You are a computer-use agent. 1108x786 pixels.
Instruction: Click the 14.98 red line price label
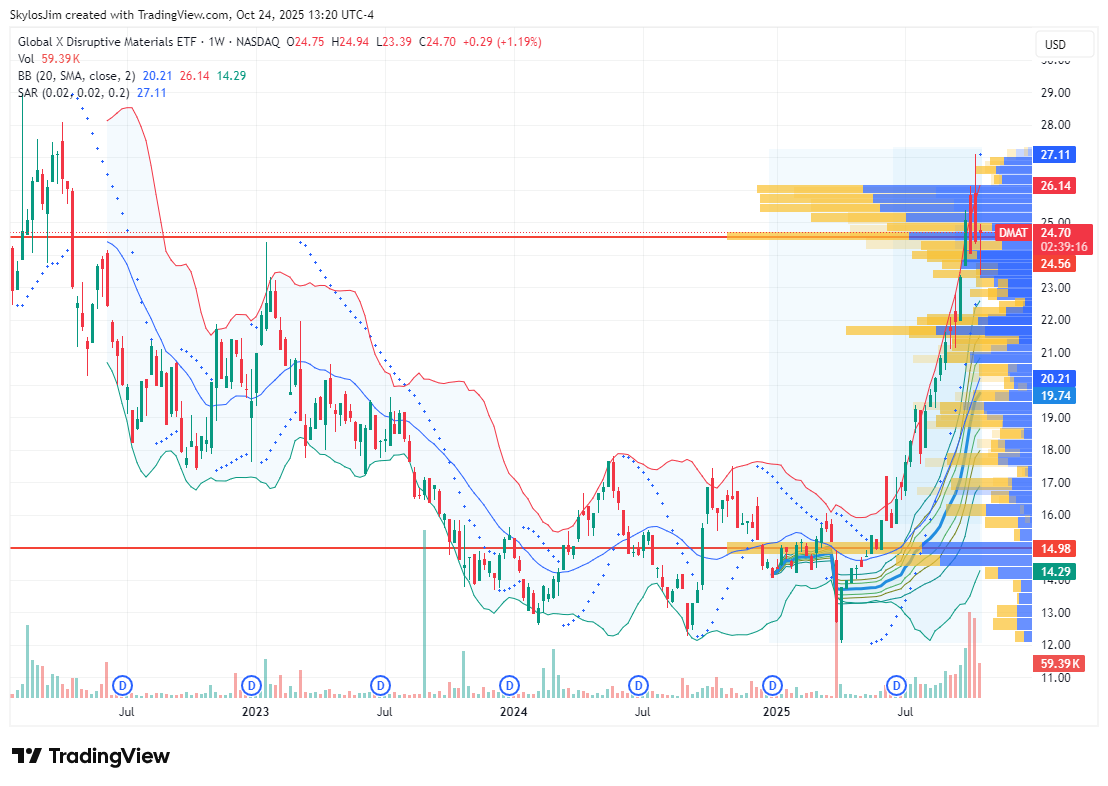pyautogui.click(x=1054, y=549)
